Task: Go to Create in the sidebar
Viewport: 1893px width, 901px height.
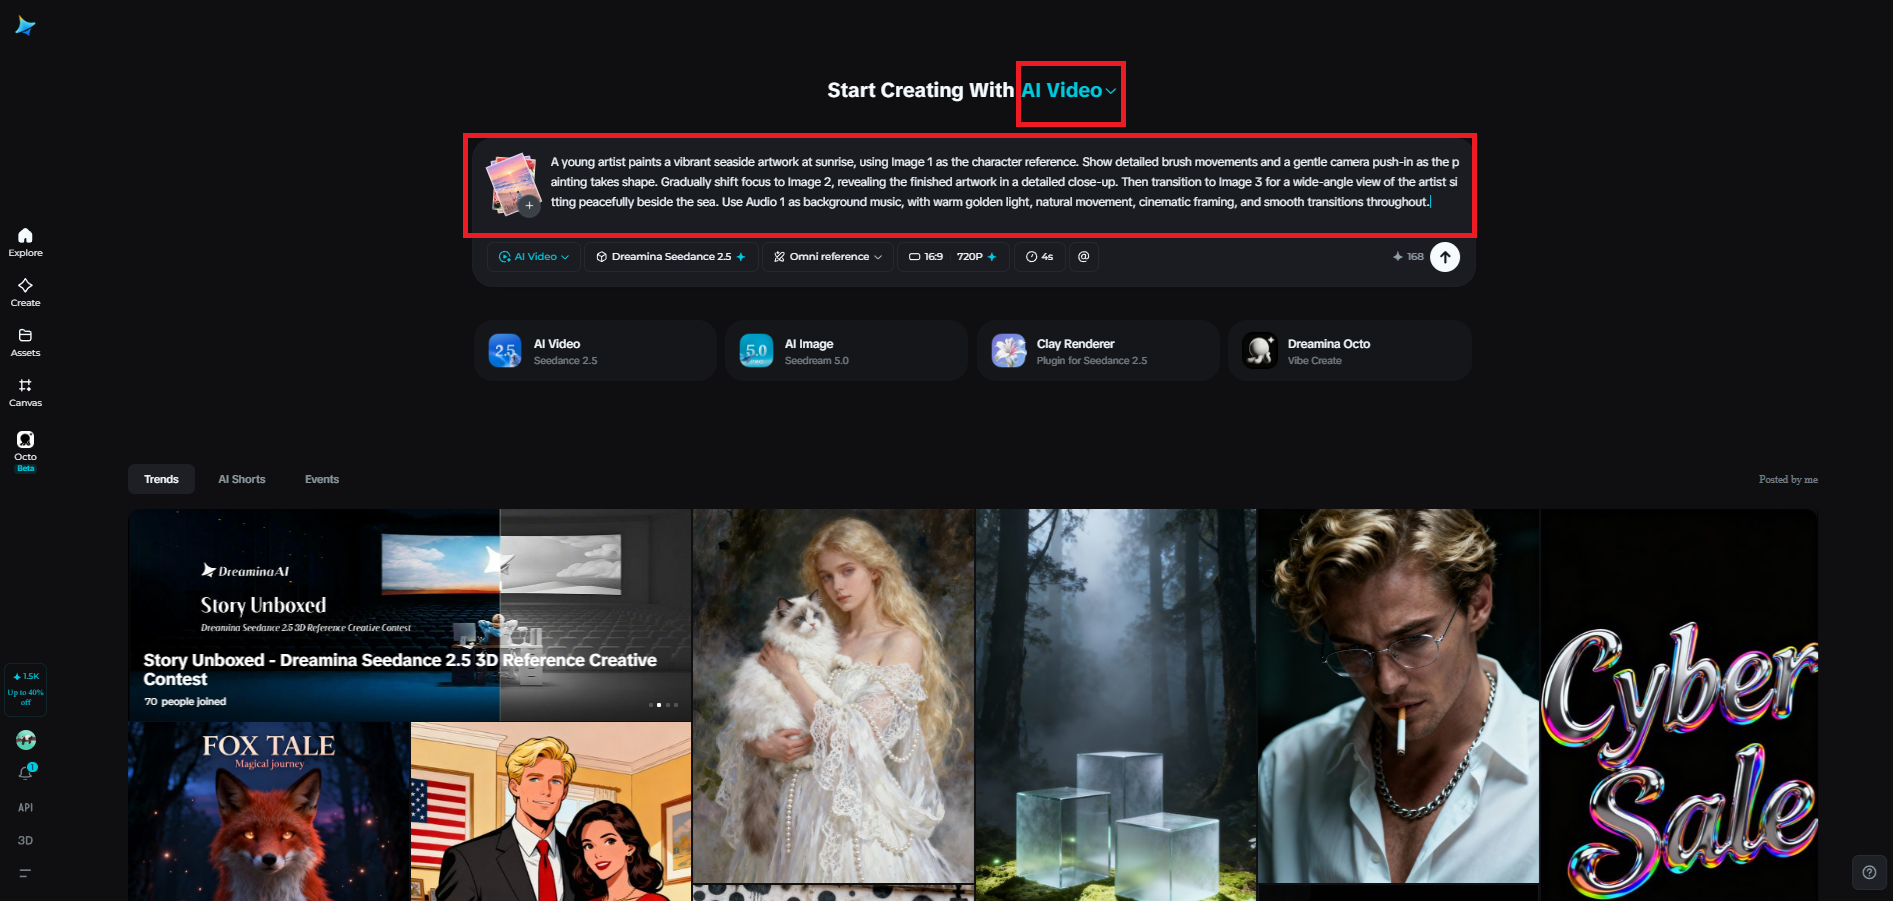Action: pos(25,292)
